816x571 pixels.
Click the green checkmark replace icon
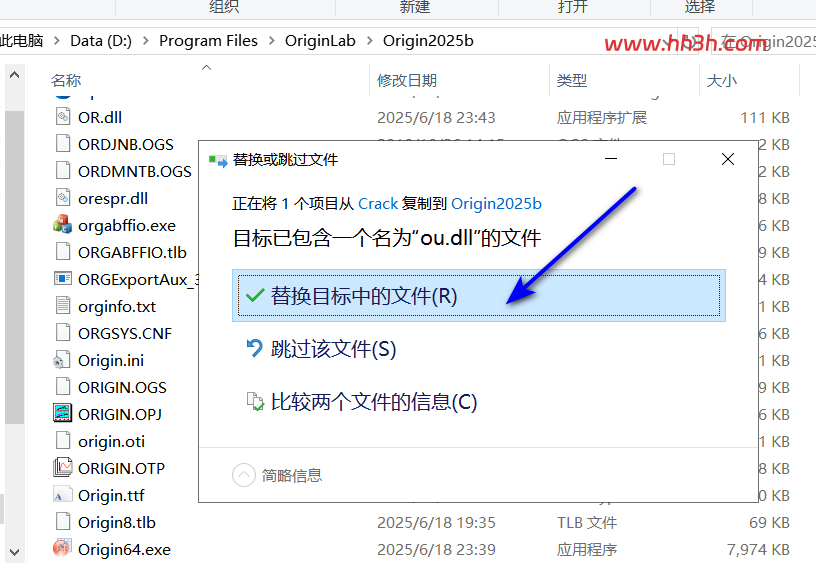(255, 296)
